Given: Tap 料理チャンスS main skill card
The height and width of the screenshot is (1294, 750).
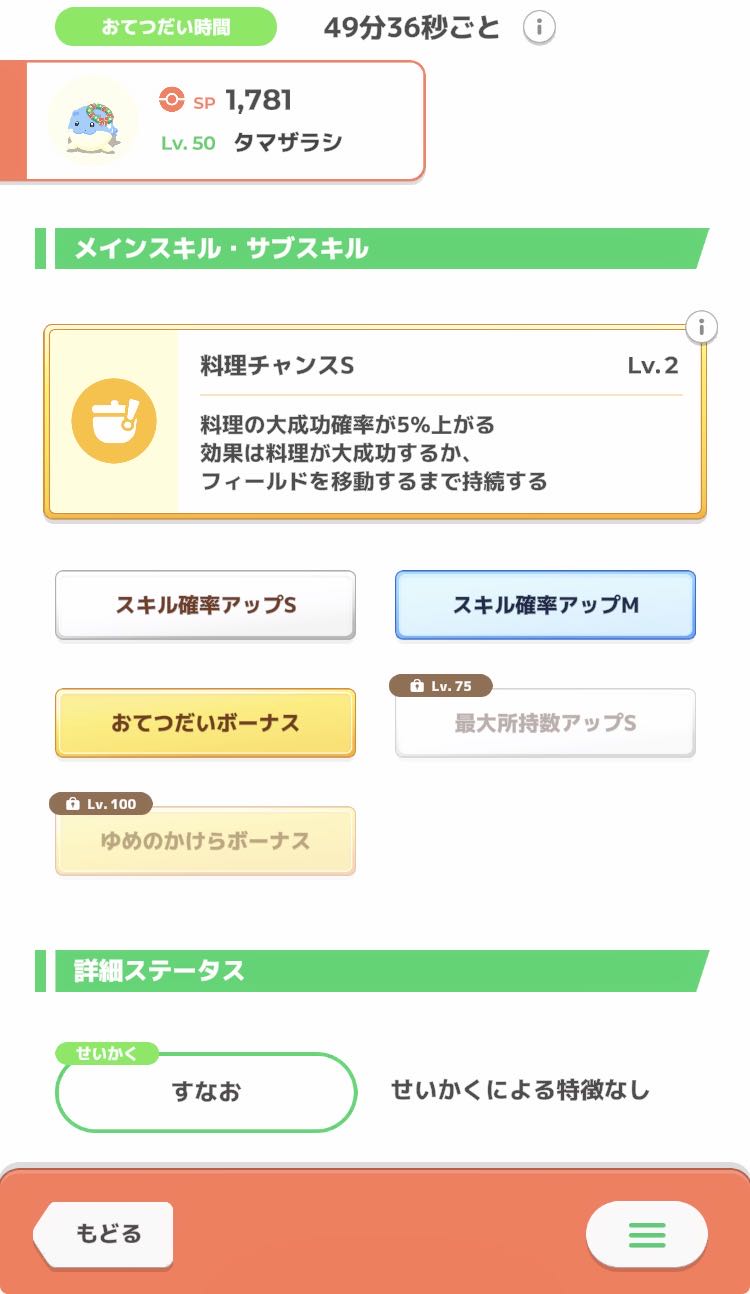Looking at the screenshot, I should click(440, 421).
